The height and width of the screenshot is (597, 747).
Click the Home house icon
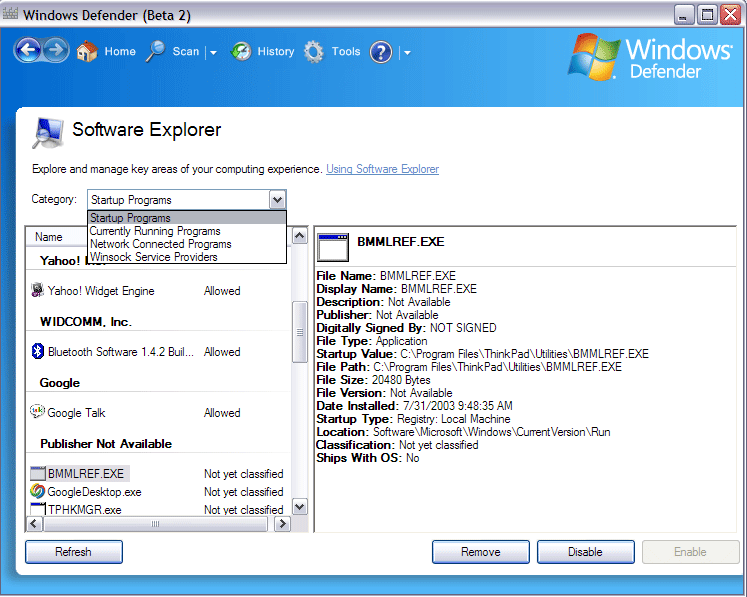click(x=87, y=51)
